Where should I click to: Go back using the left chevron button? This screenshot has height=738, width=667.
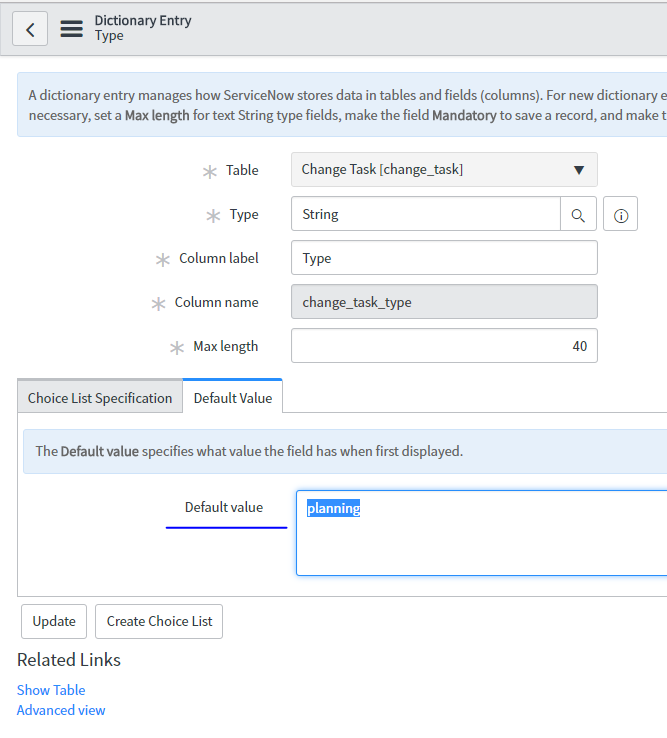(30, 29)
